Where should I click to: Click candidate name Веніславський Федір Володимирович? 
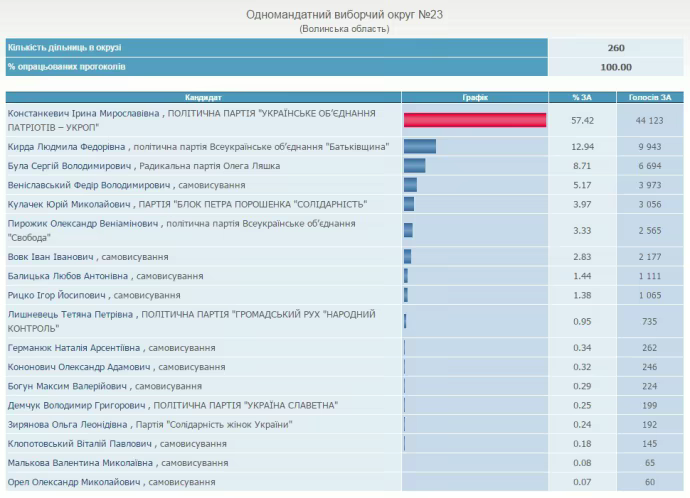click(x=89, y=185)
